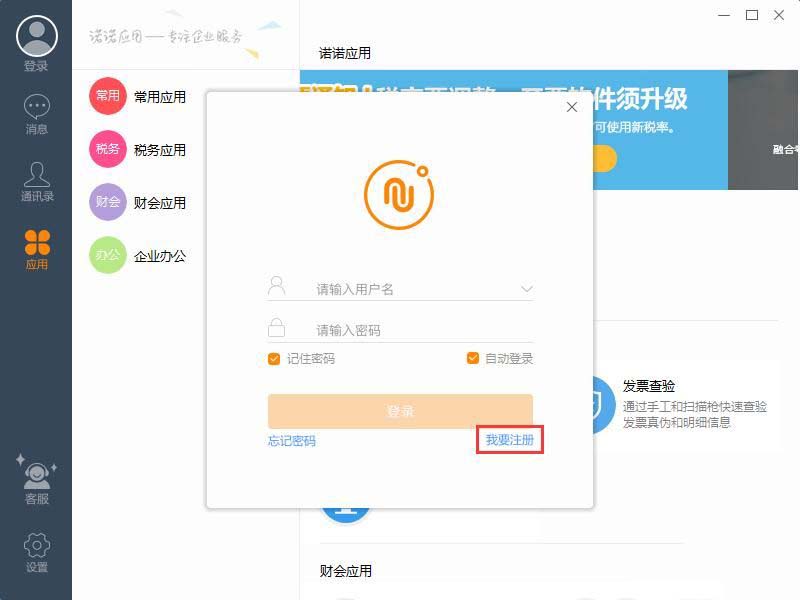
Task: Toggle the 记住密码 checkbox
Action: coord(274,359)
